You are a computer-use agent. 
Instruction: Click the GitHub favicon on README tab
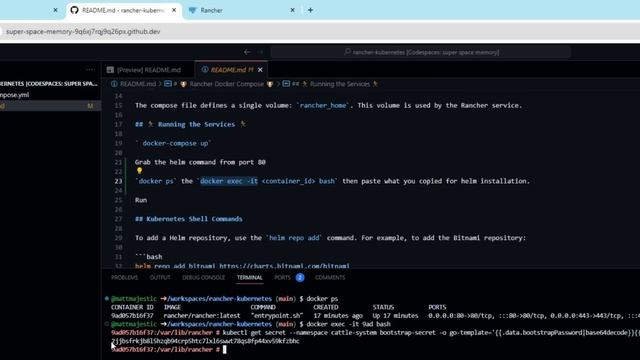tap(74, 10)
